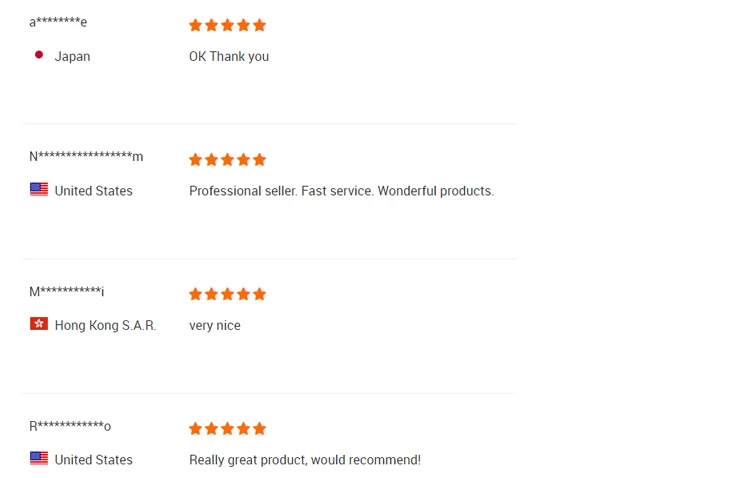Click "United States" label under N***m reviewer

tap(93, 191)
